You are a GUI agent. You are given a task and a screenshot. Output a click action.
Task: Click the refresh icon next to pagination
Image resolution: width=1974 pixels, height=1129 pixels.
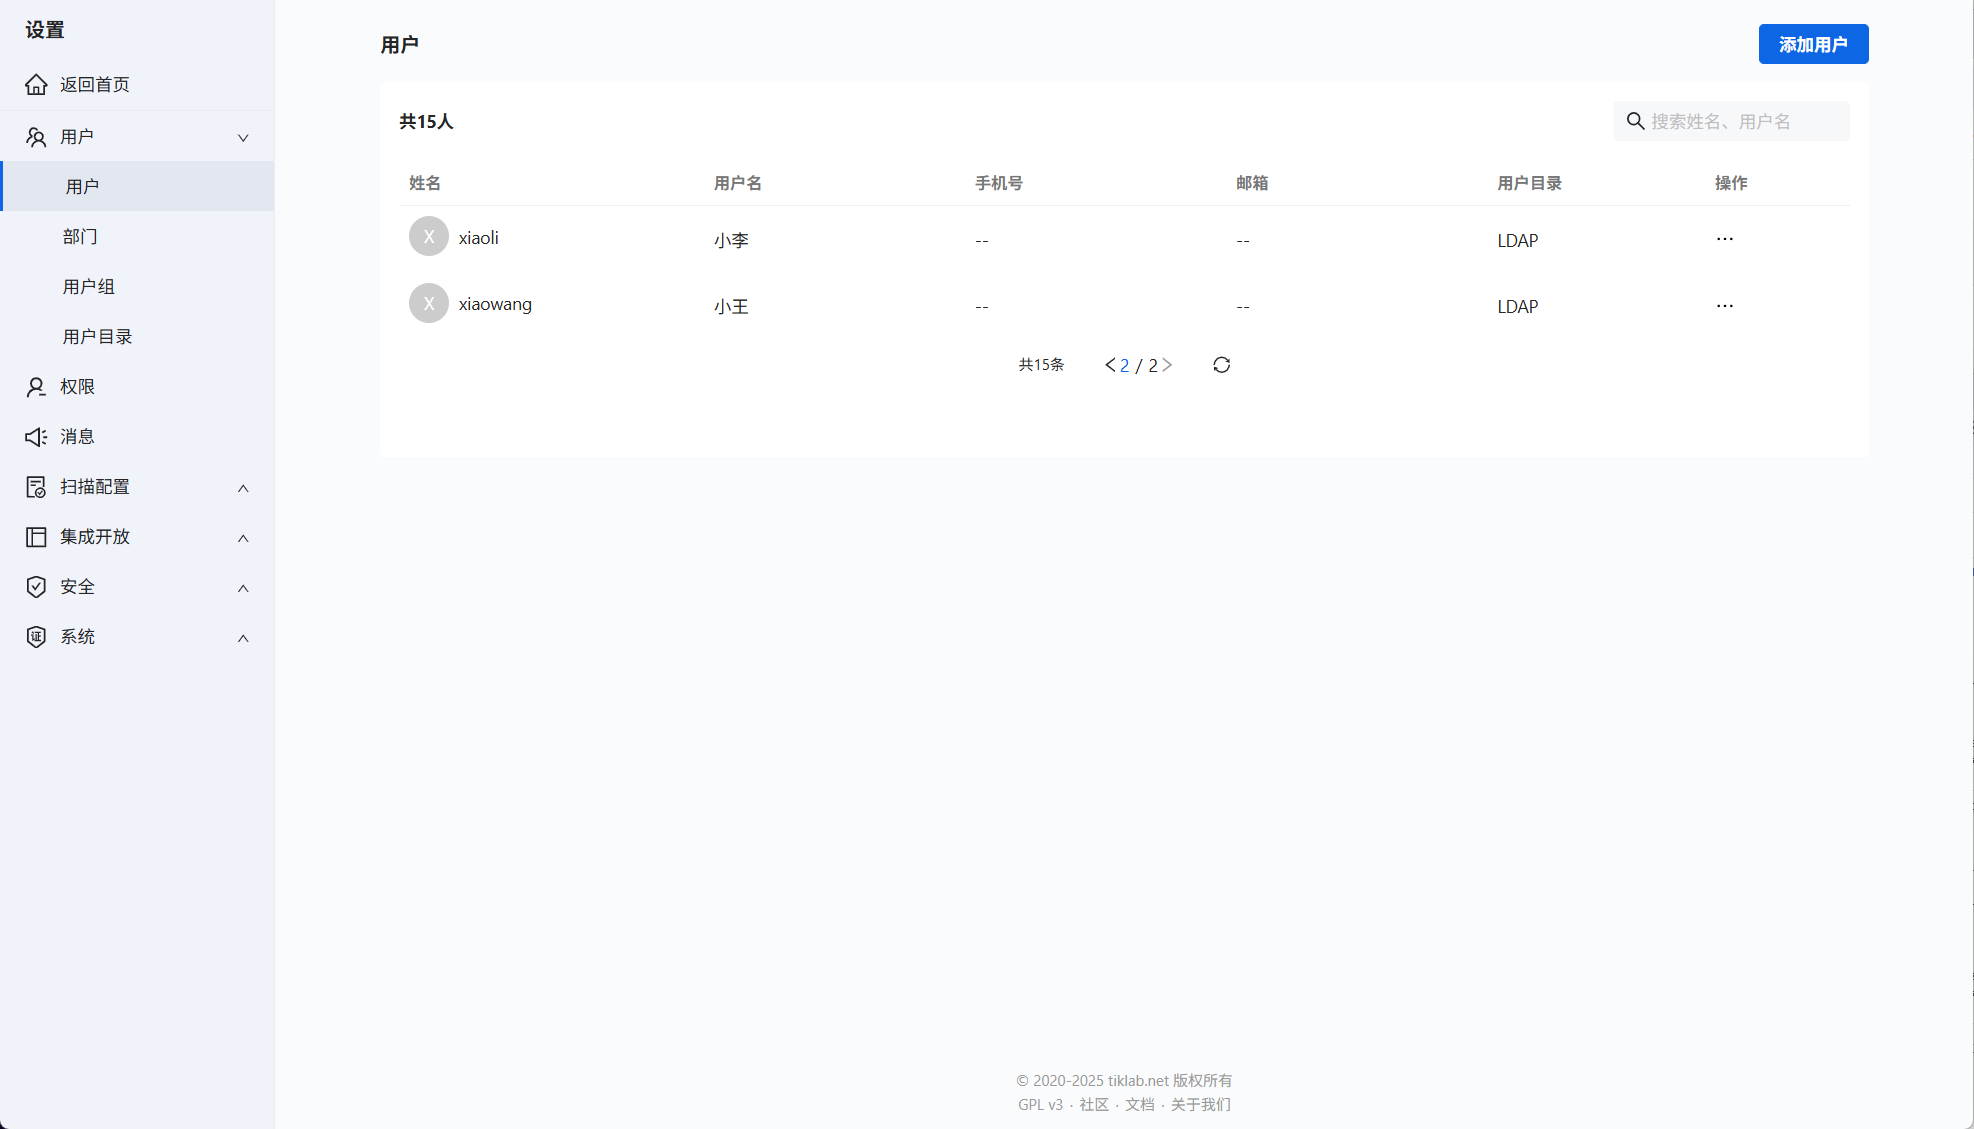(x=1221, y=365)
